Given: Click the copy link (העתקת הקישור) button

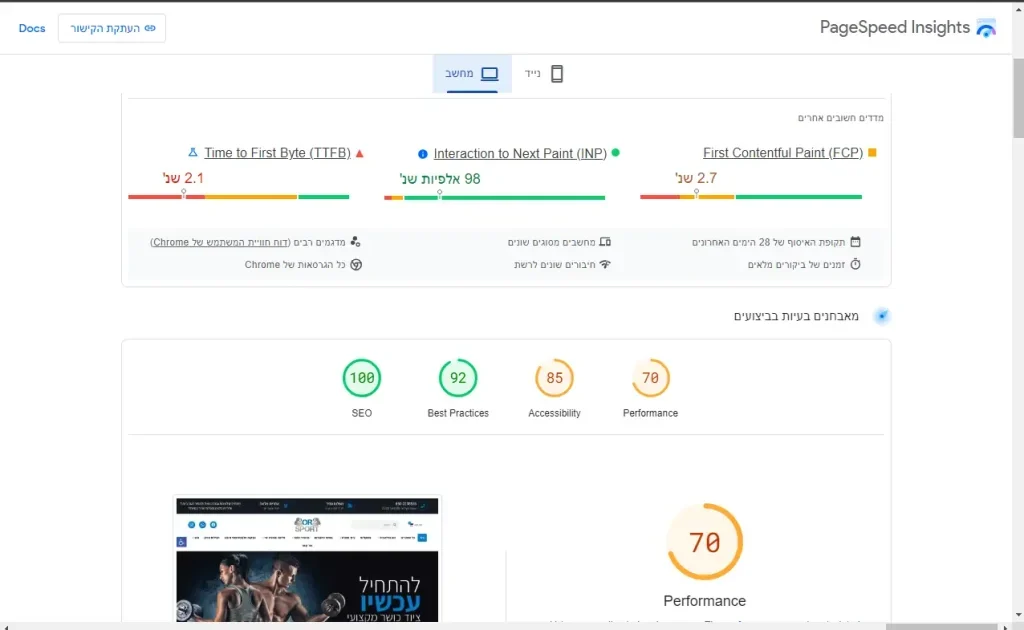Looking at the screenshot, I should click(112, 28).
